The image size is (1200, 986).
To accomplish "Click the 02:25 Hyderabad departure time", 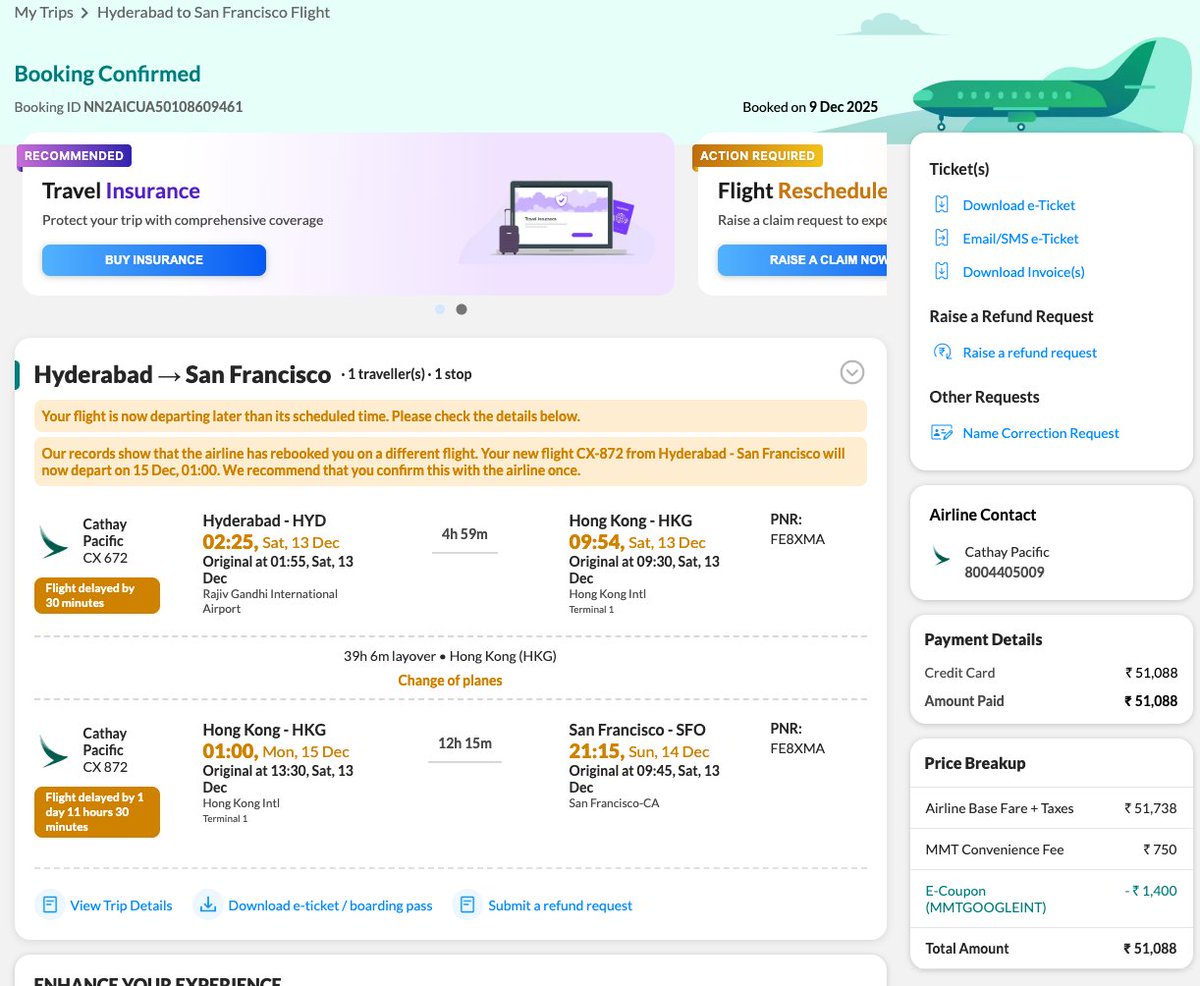I will coord(230,542).
